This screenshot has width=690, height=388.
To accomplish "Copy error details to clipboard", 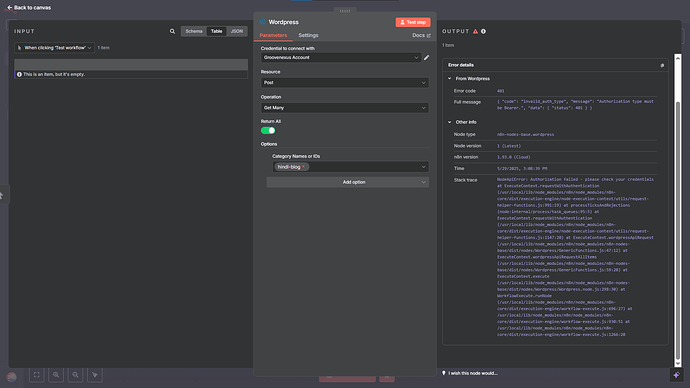I will [662, 65].
